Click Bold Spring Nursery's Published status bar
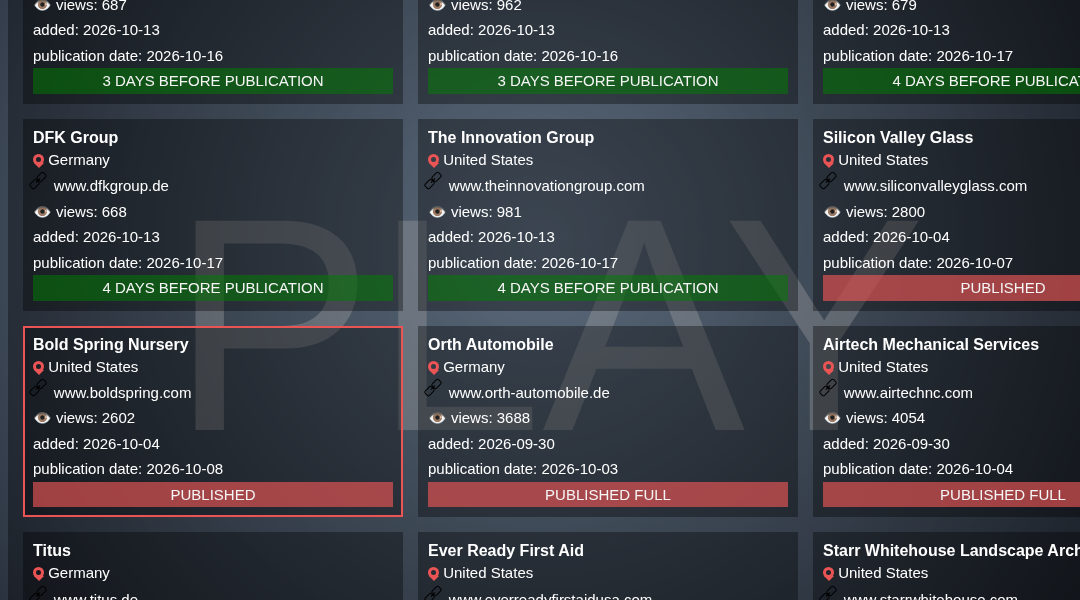Image resolution: width=1080 pixels, height=600 pixels. [x=213, y=495]
